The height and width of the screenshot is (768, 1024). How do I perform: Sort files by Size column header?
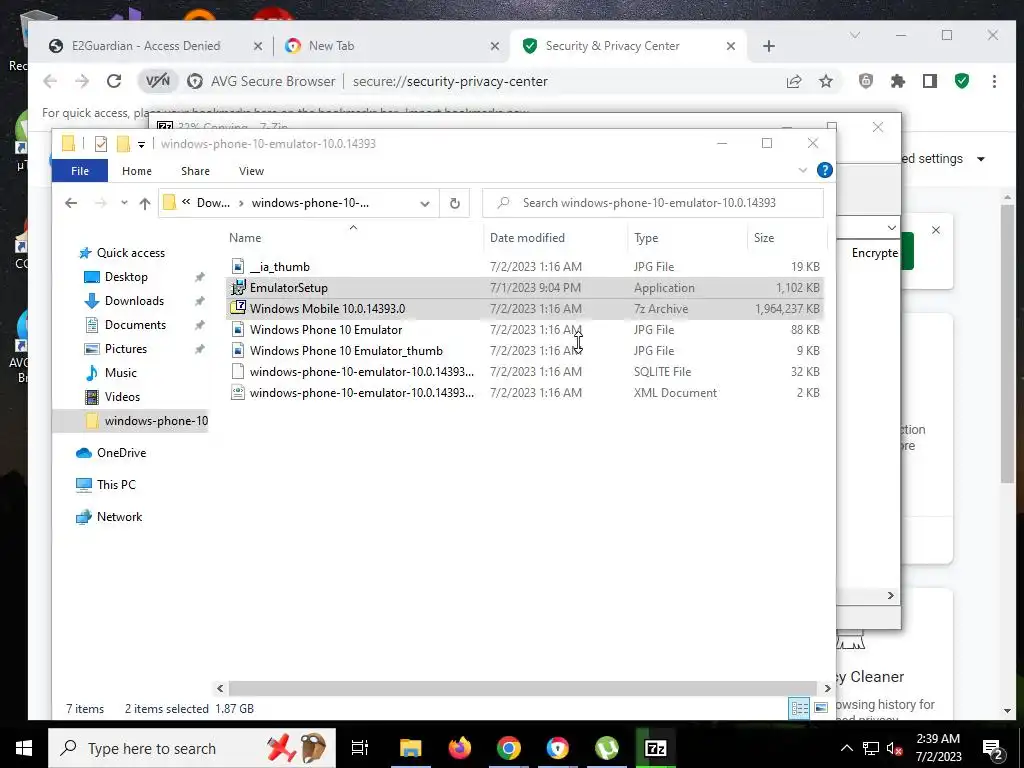[787, 238]
